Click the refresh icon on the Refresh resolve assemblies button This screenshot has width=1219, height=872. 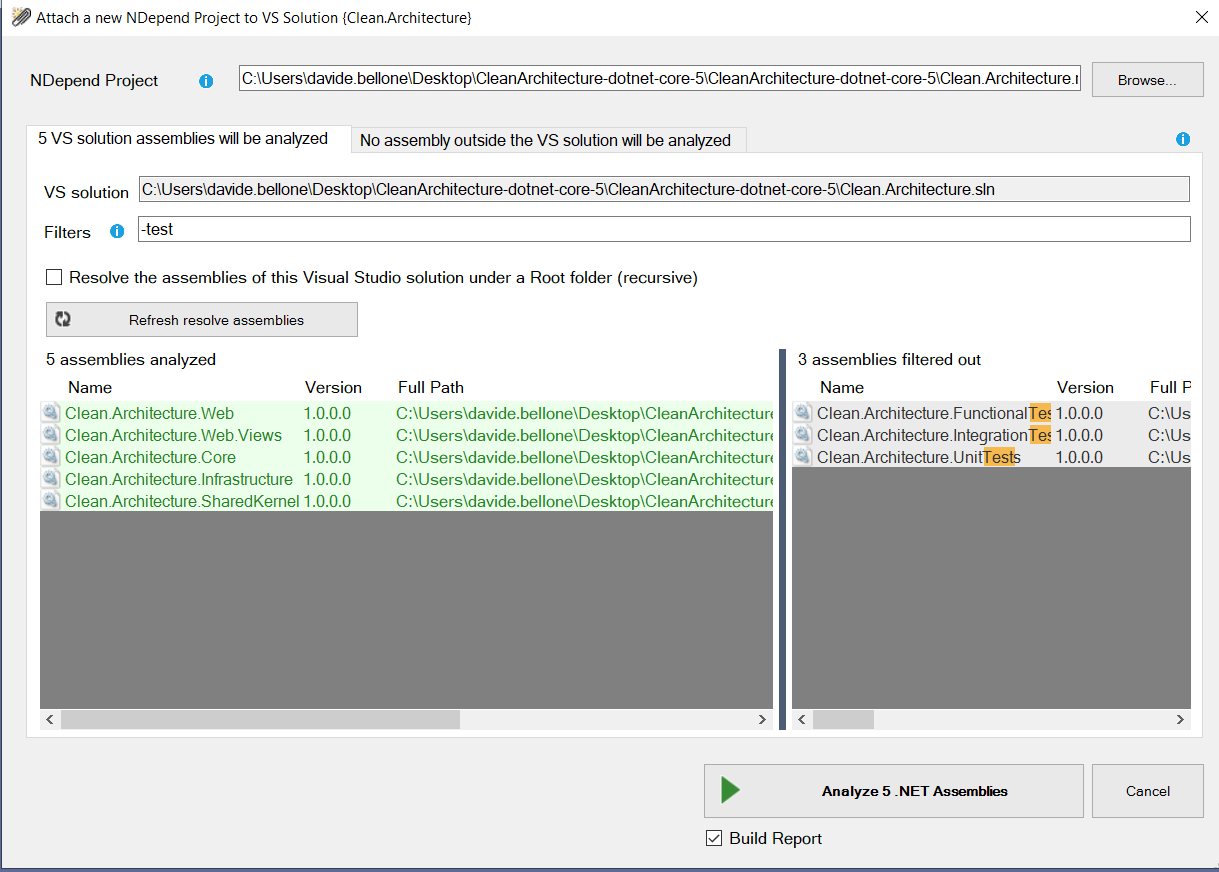tap(63, 320)
